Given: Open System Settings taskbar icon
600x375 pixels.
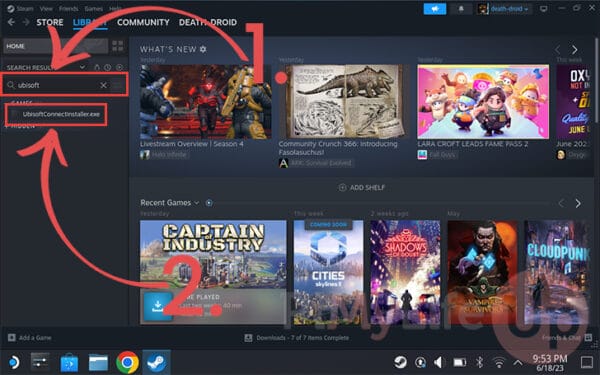Looking at the screenshot, I should click(40, 362).
